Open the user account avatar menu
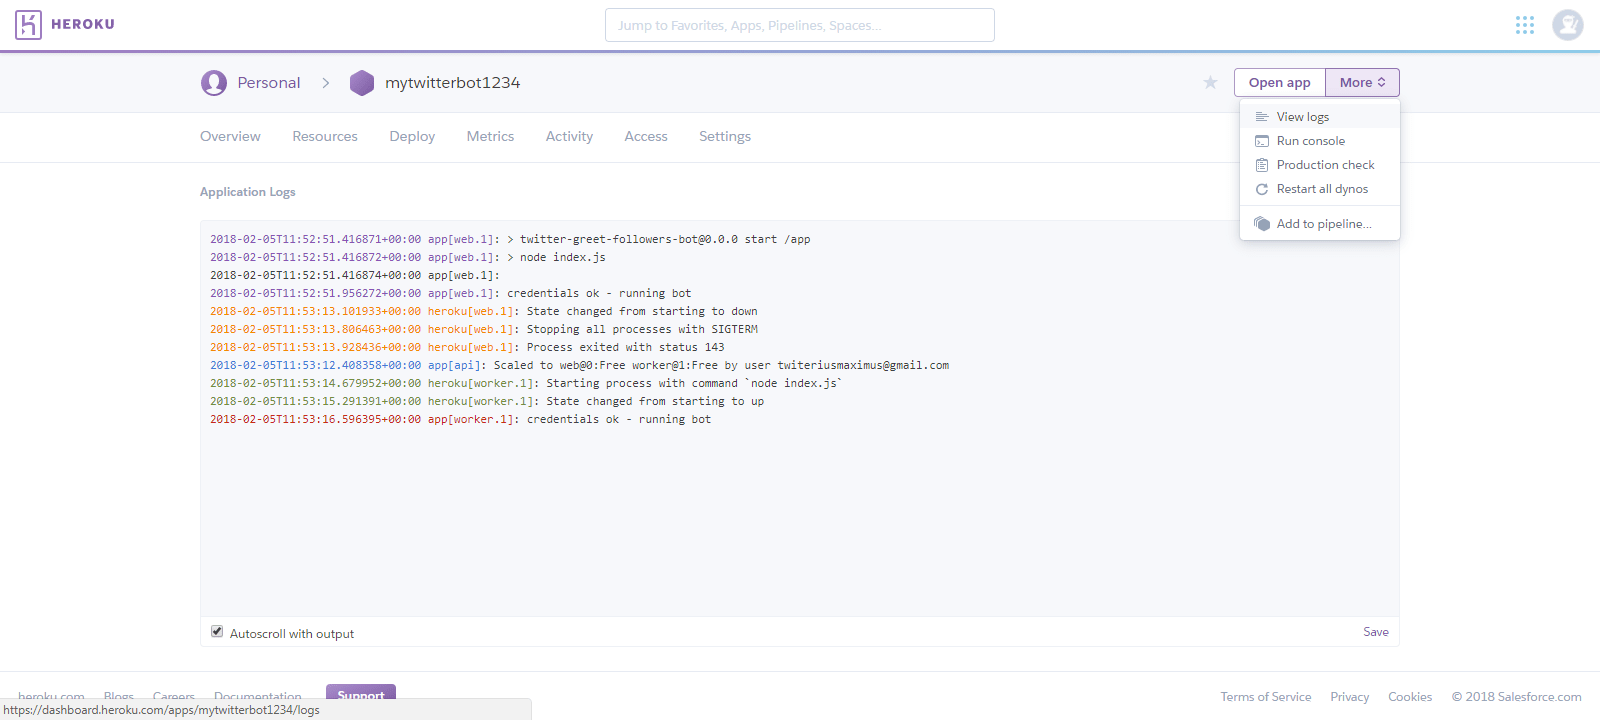Screen dimensions: 1600x720 coord(1567,25)
